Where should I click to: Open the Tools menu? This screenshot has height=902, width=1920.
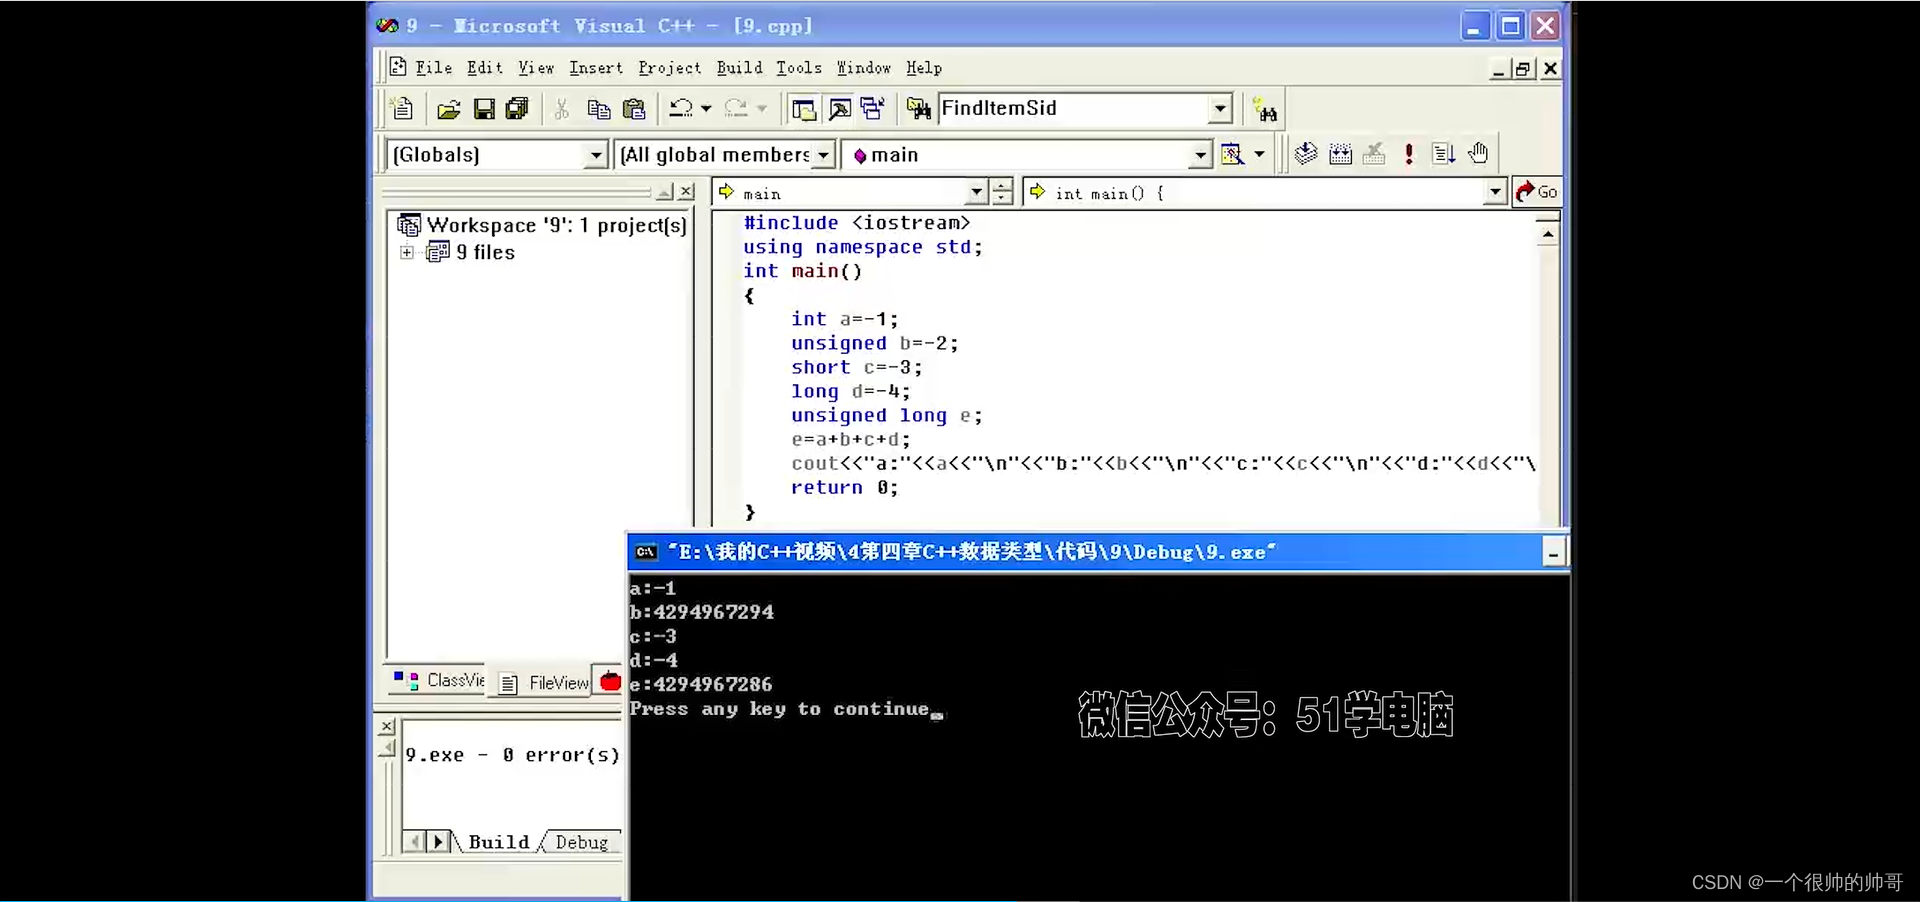[799, 68]
